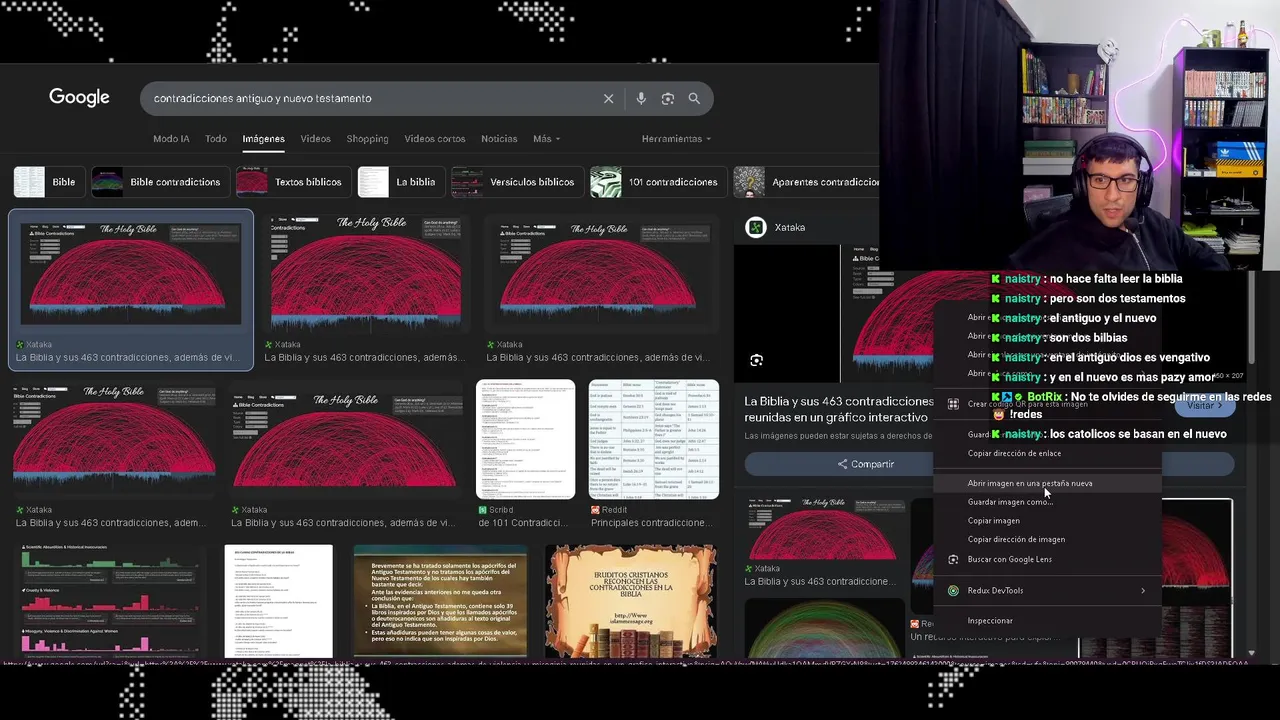Clear the search box with the X icon
1280x720 pixels.
(608, 98)
